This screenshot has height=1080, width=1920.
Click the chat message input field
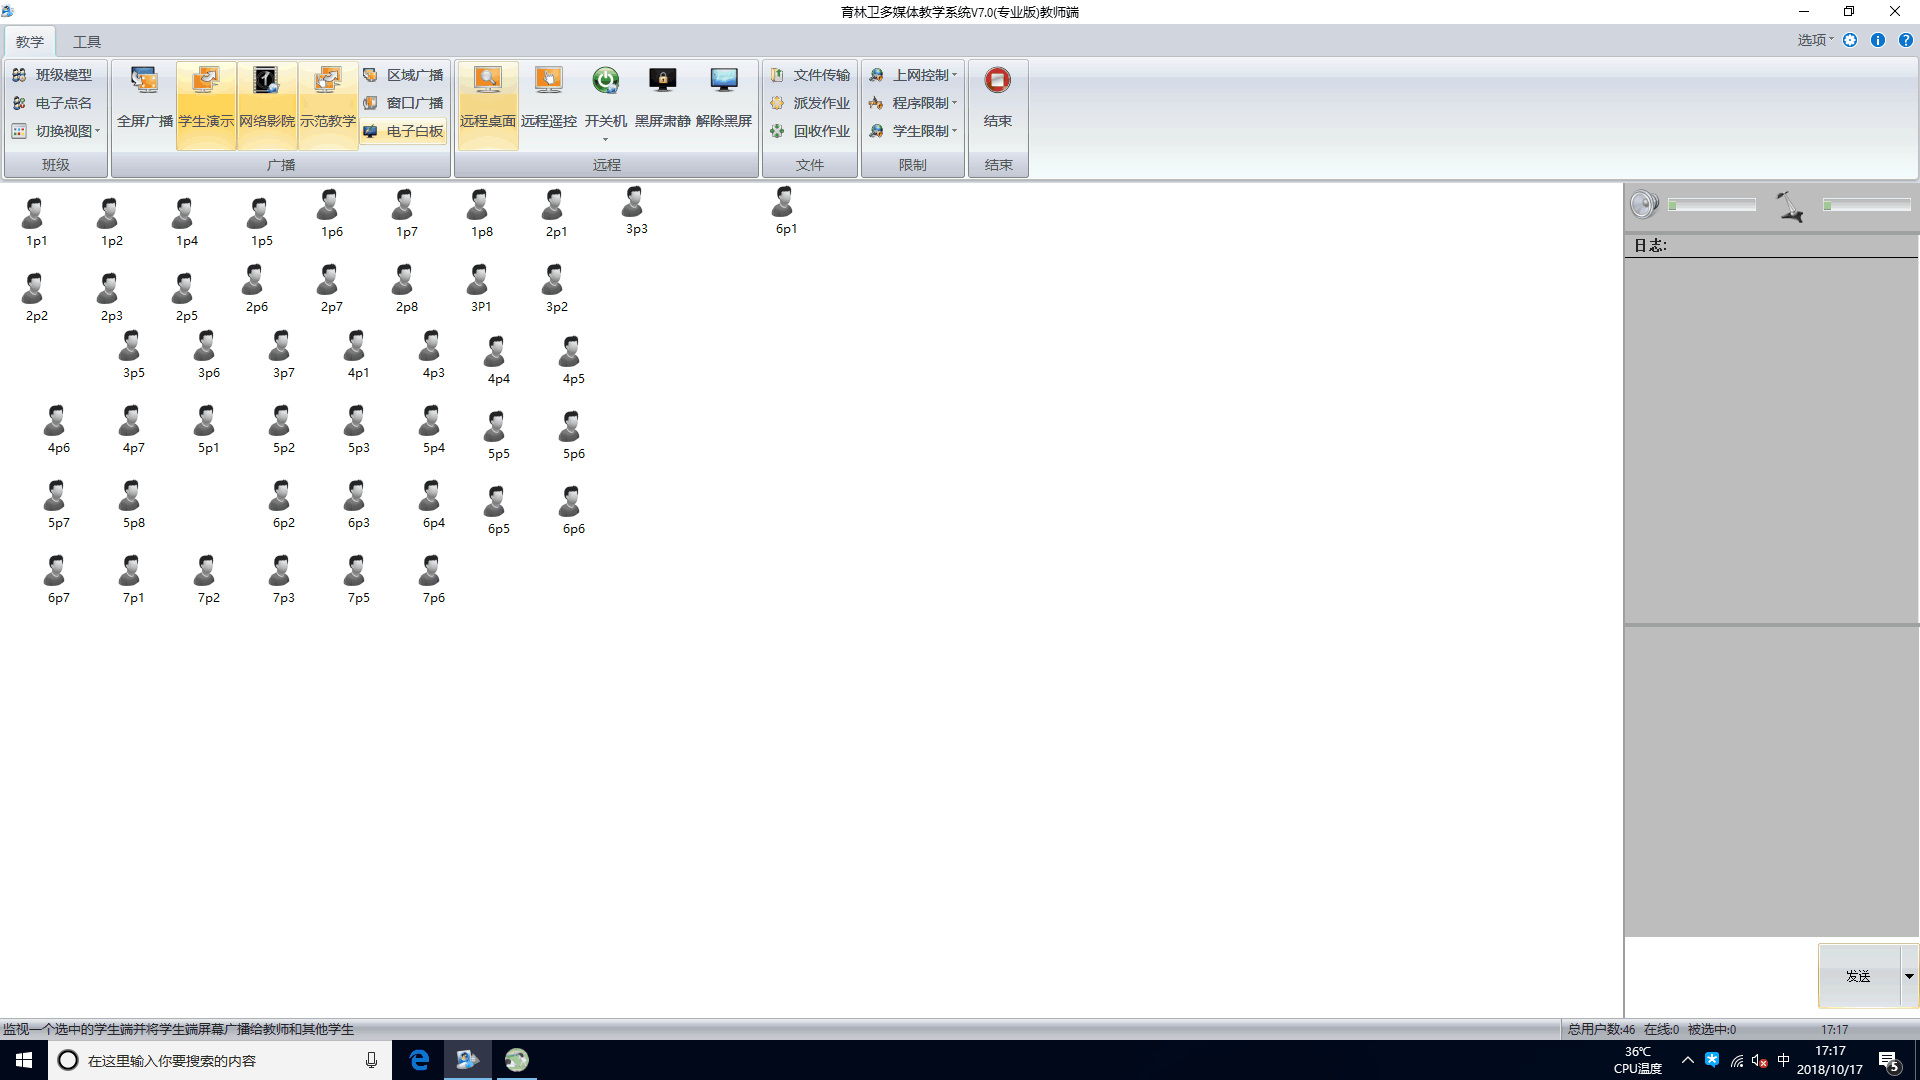pyautogui.click(x=1721, y=977)
